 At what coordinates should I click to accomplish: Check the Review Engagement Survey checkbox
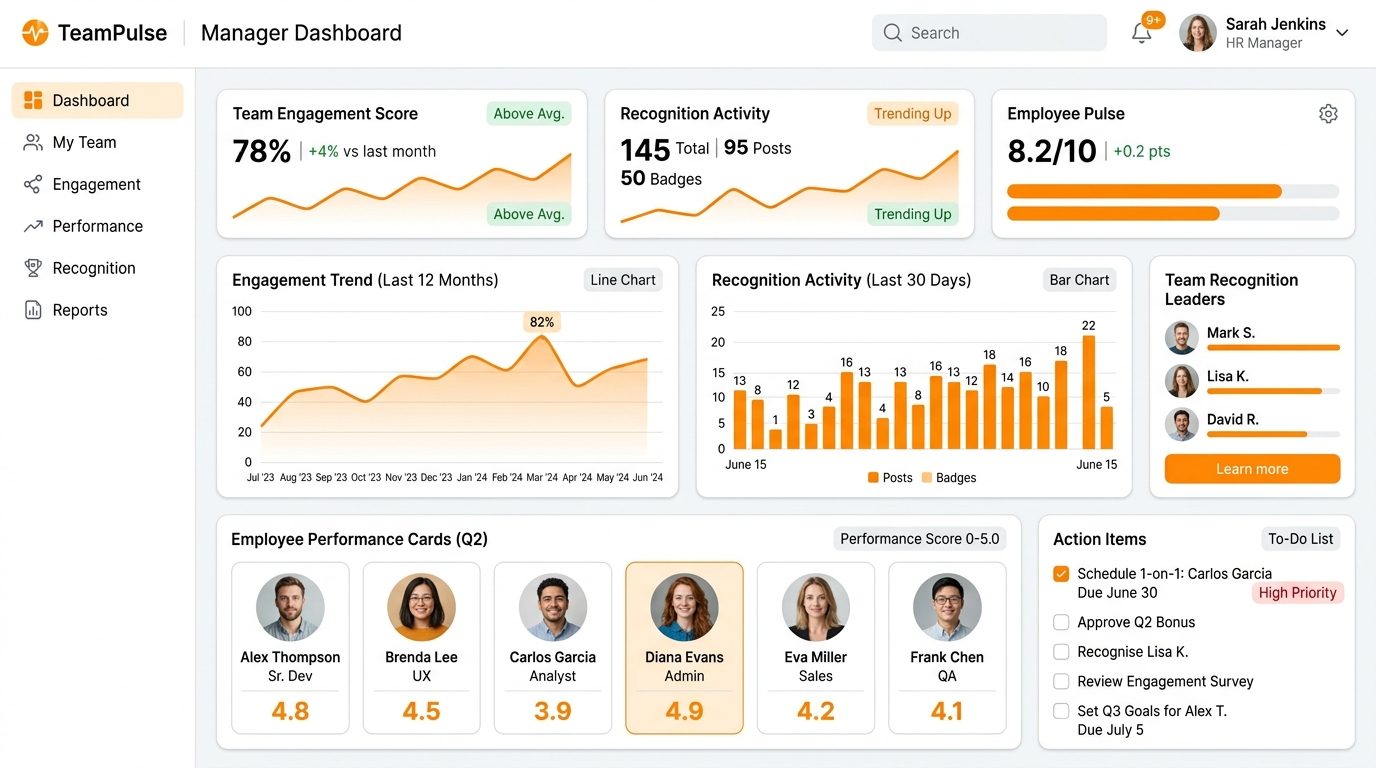click(x=1061, y=681)
